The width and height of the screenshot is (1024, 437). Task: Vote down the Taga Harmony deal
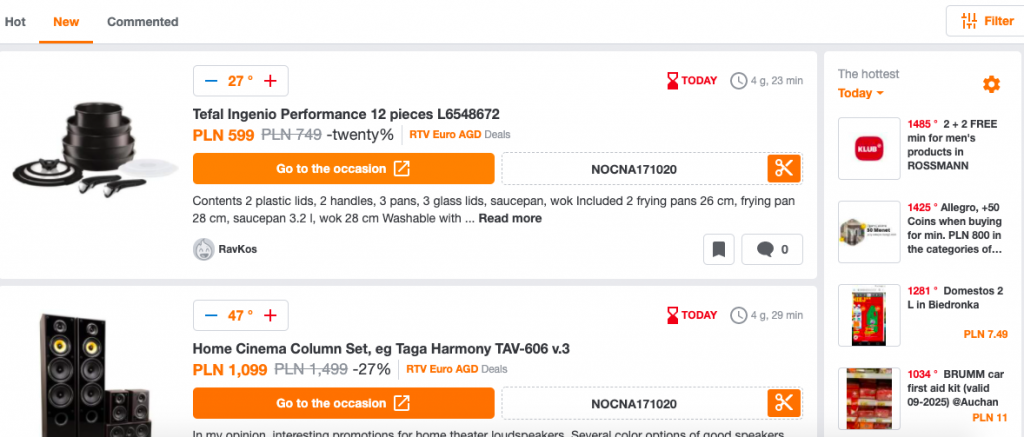(x=210, y=316)
